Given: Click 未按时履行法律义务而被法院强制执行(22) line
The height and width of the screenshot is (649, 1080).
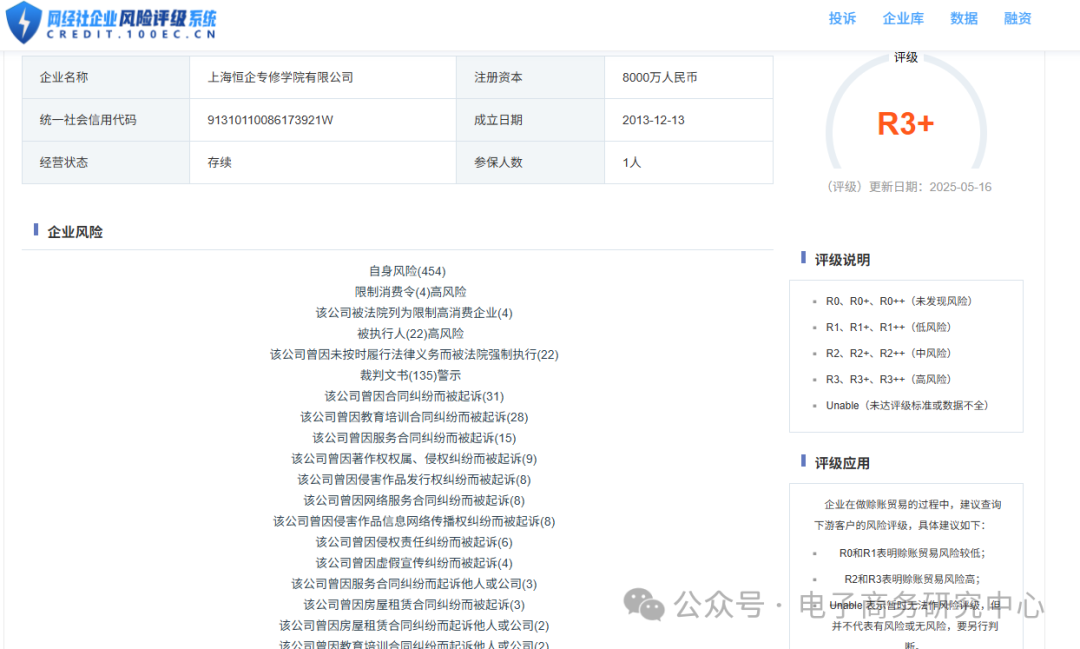Looking at the screenshot, I should tap(414, 355).
